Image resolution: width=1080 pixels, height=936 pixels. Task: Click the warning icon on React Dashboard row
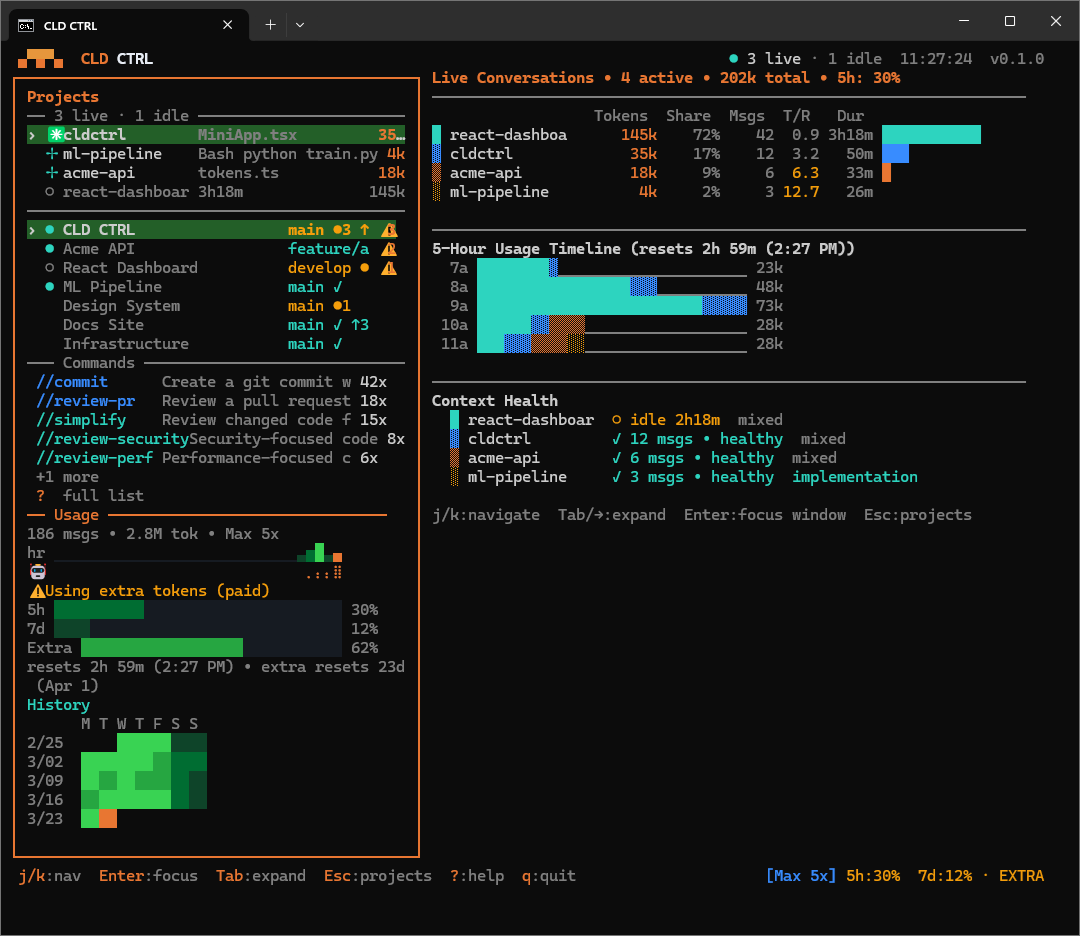(389, 268)
